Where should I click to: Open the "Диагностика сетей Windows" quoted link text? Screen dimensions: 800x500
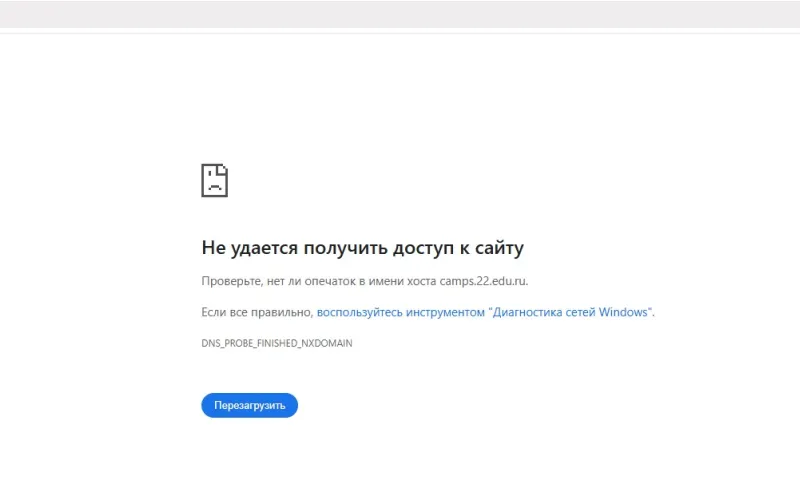pyautogui.click(x=570, y=312)
